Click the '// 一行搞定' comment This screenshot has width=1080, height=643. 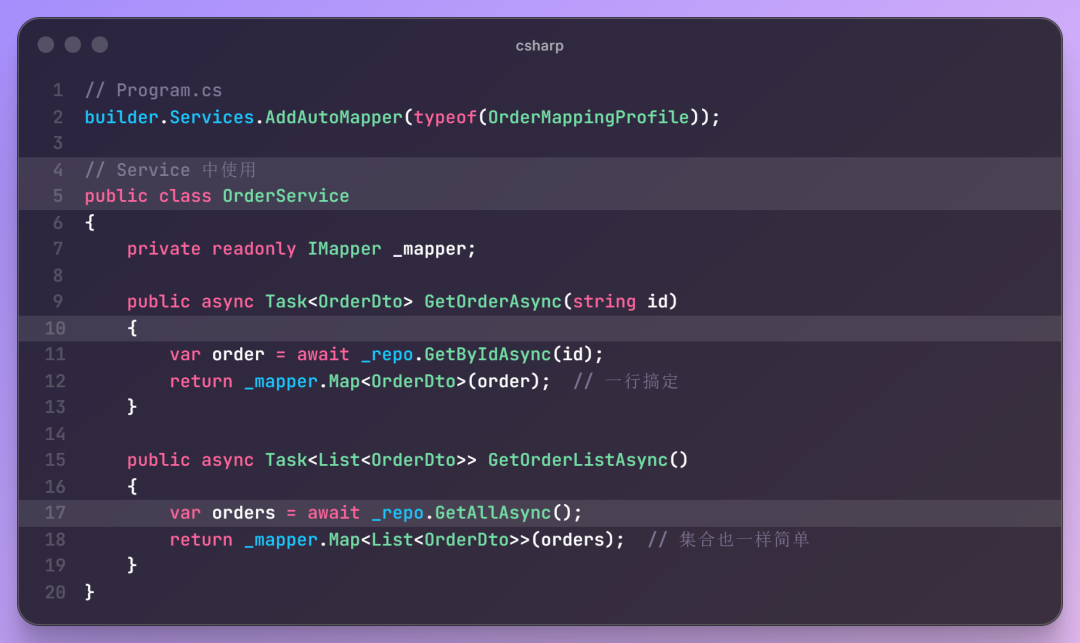(626, 381)
